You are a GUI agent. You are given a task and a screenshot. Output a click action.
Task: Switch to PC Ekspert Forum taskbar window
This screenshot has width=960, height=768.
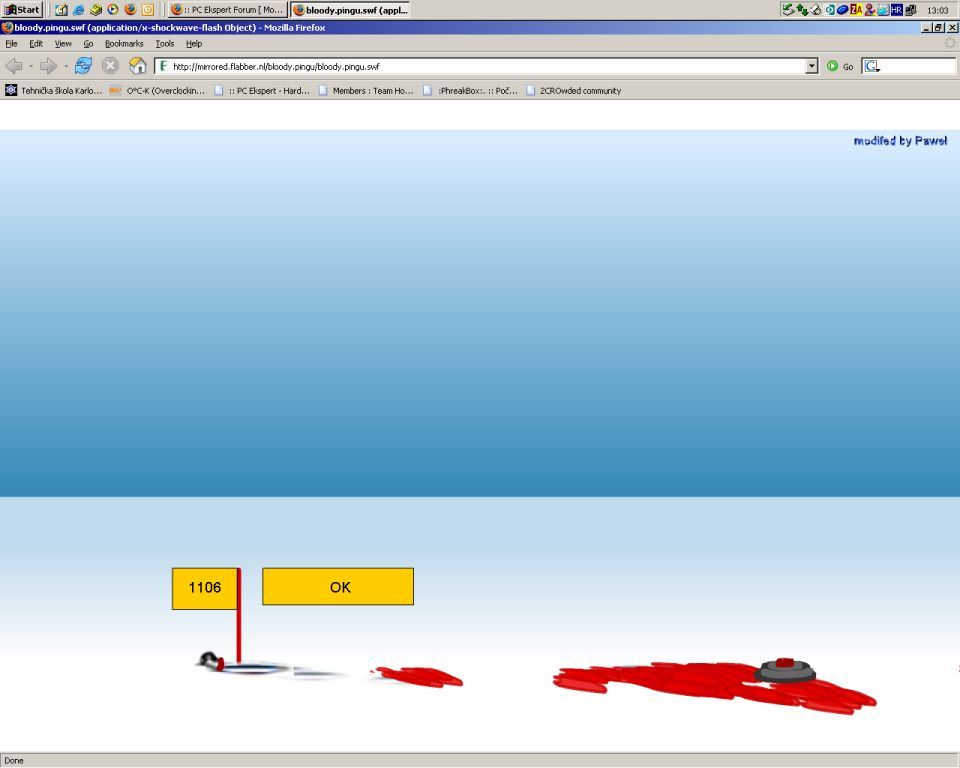(228, 9)
